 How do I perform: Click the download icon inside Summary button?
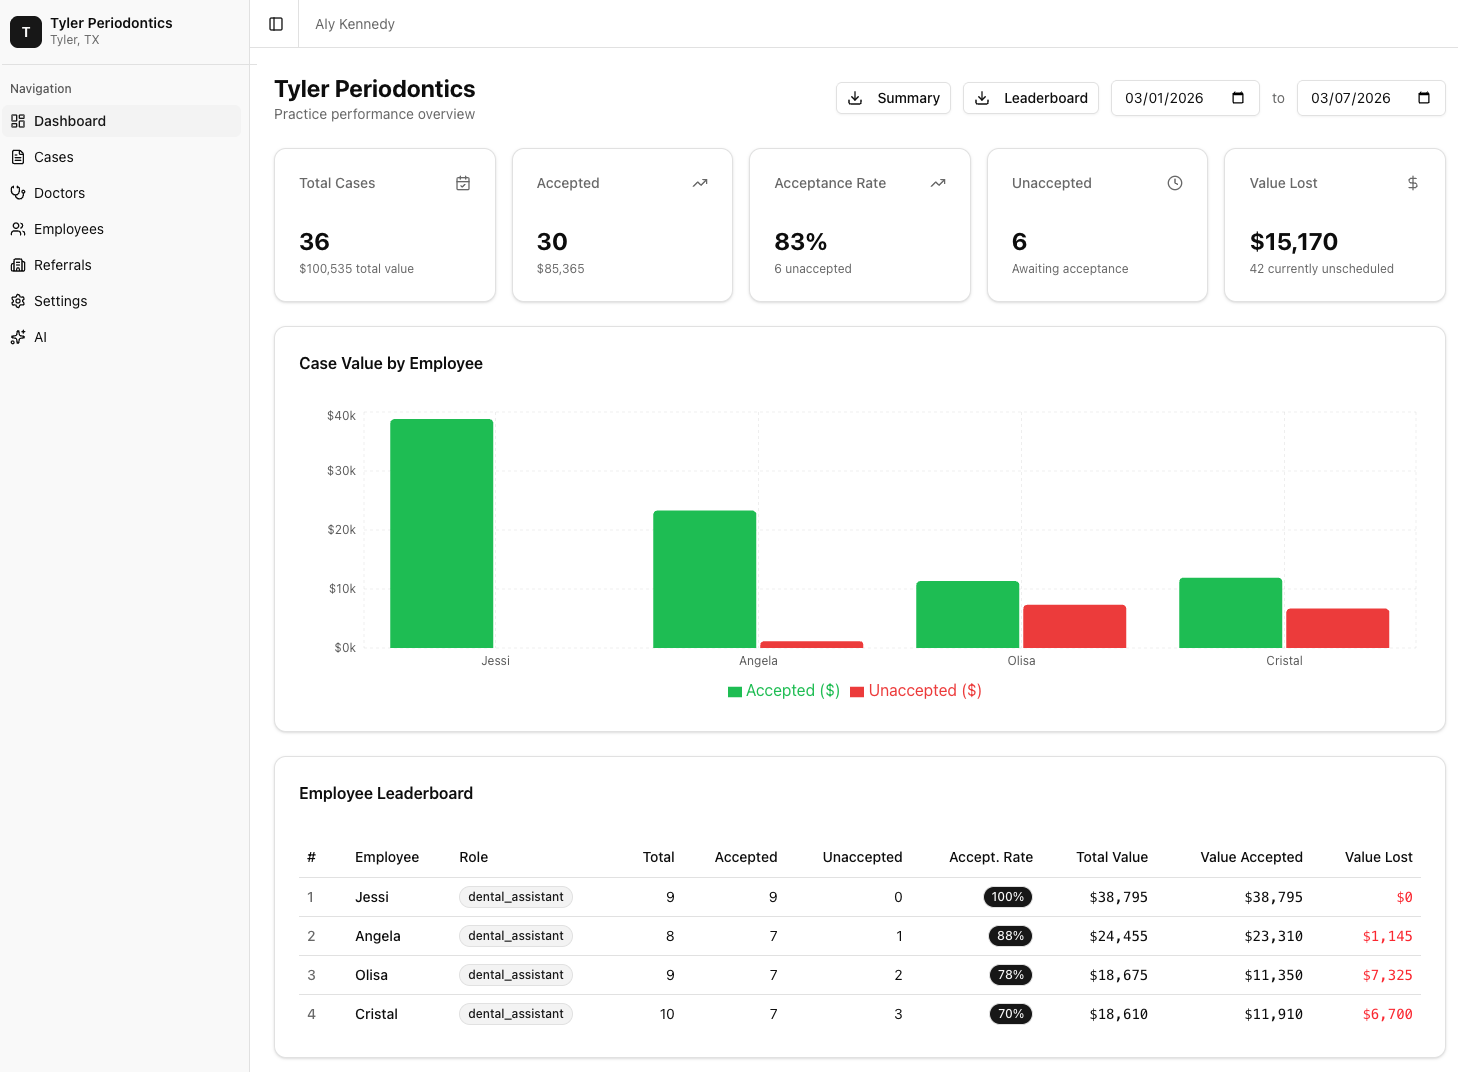coord(855,98)
